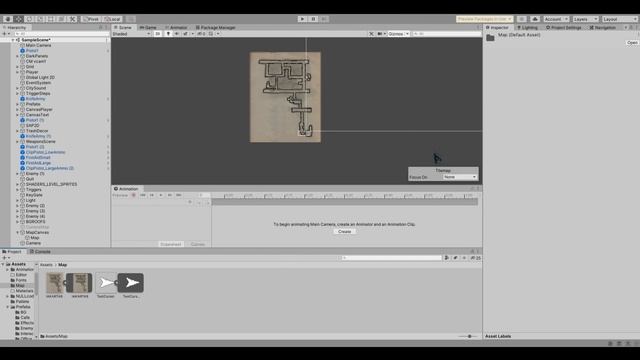Open the Layout dropdown
The image size is (640, 360).
click(620, 19)
